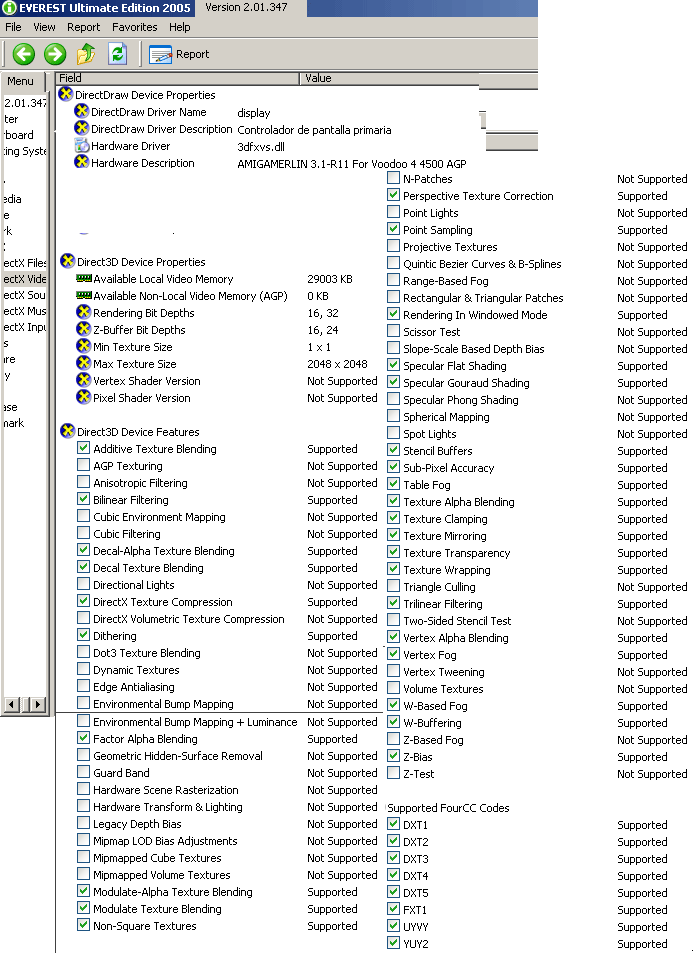Toggle the YUY2 FourCC checkbox
693x953 pixels.
(393, 943)
